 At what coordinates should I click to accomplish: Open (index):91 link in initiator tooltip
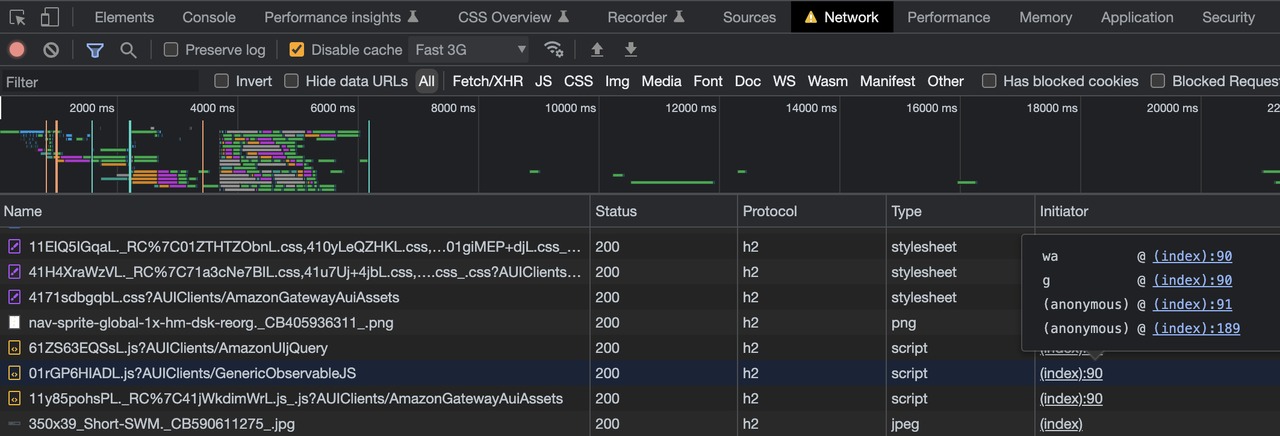pyautogui.click(x=1192, y=304)
